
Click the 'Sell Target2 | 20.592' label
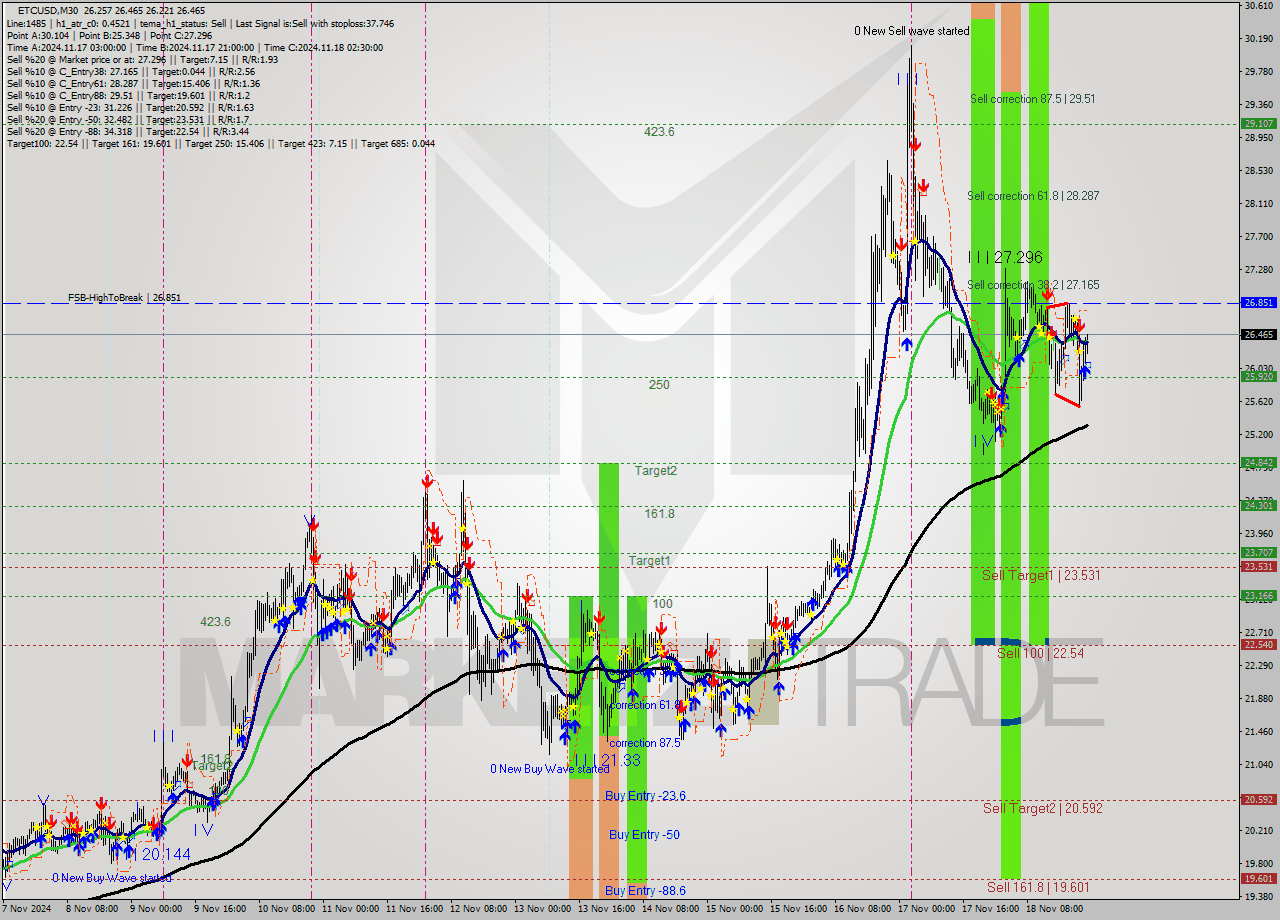[x=1042, y=808]
